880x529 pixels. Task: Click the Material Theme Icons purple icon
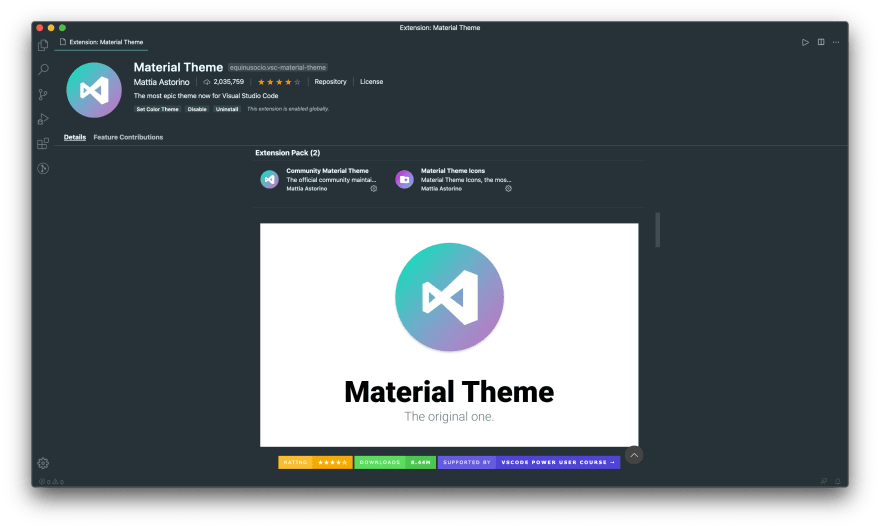click(x=404, y=180)
